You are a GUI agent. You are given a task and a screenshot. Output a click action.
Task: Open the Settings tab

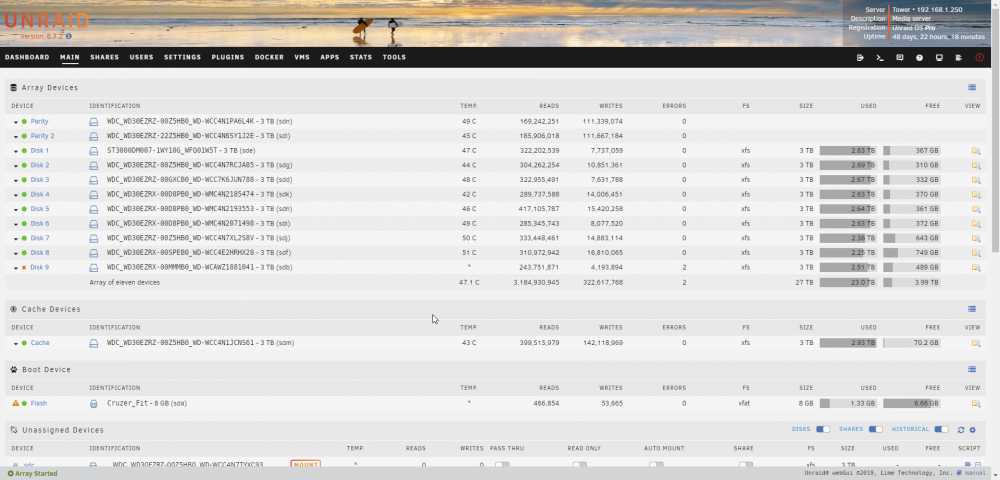182,57
